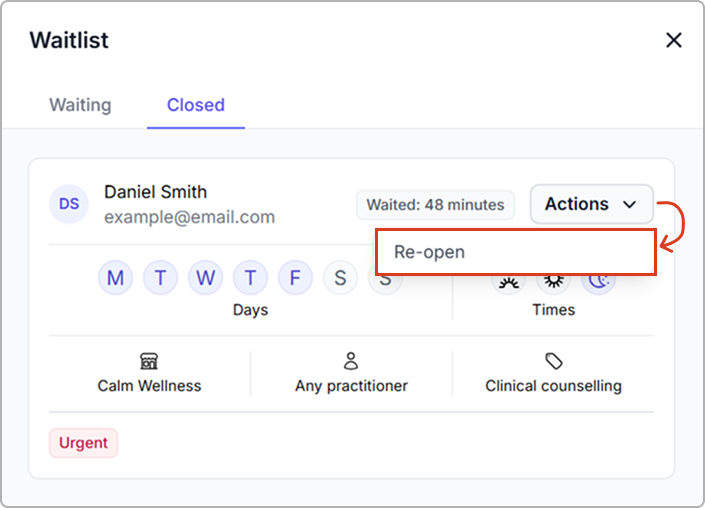Toggle the Saturday day circle
The image size is (705, 508).
[340, 278]
